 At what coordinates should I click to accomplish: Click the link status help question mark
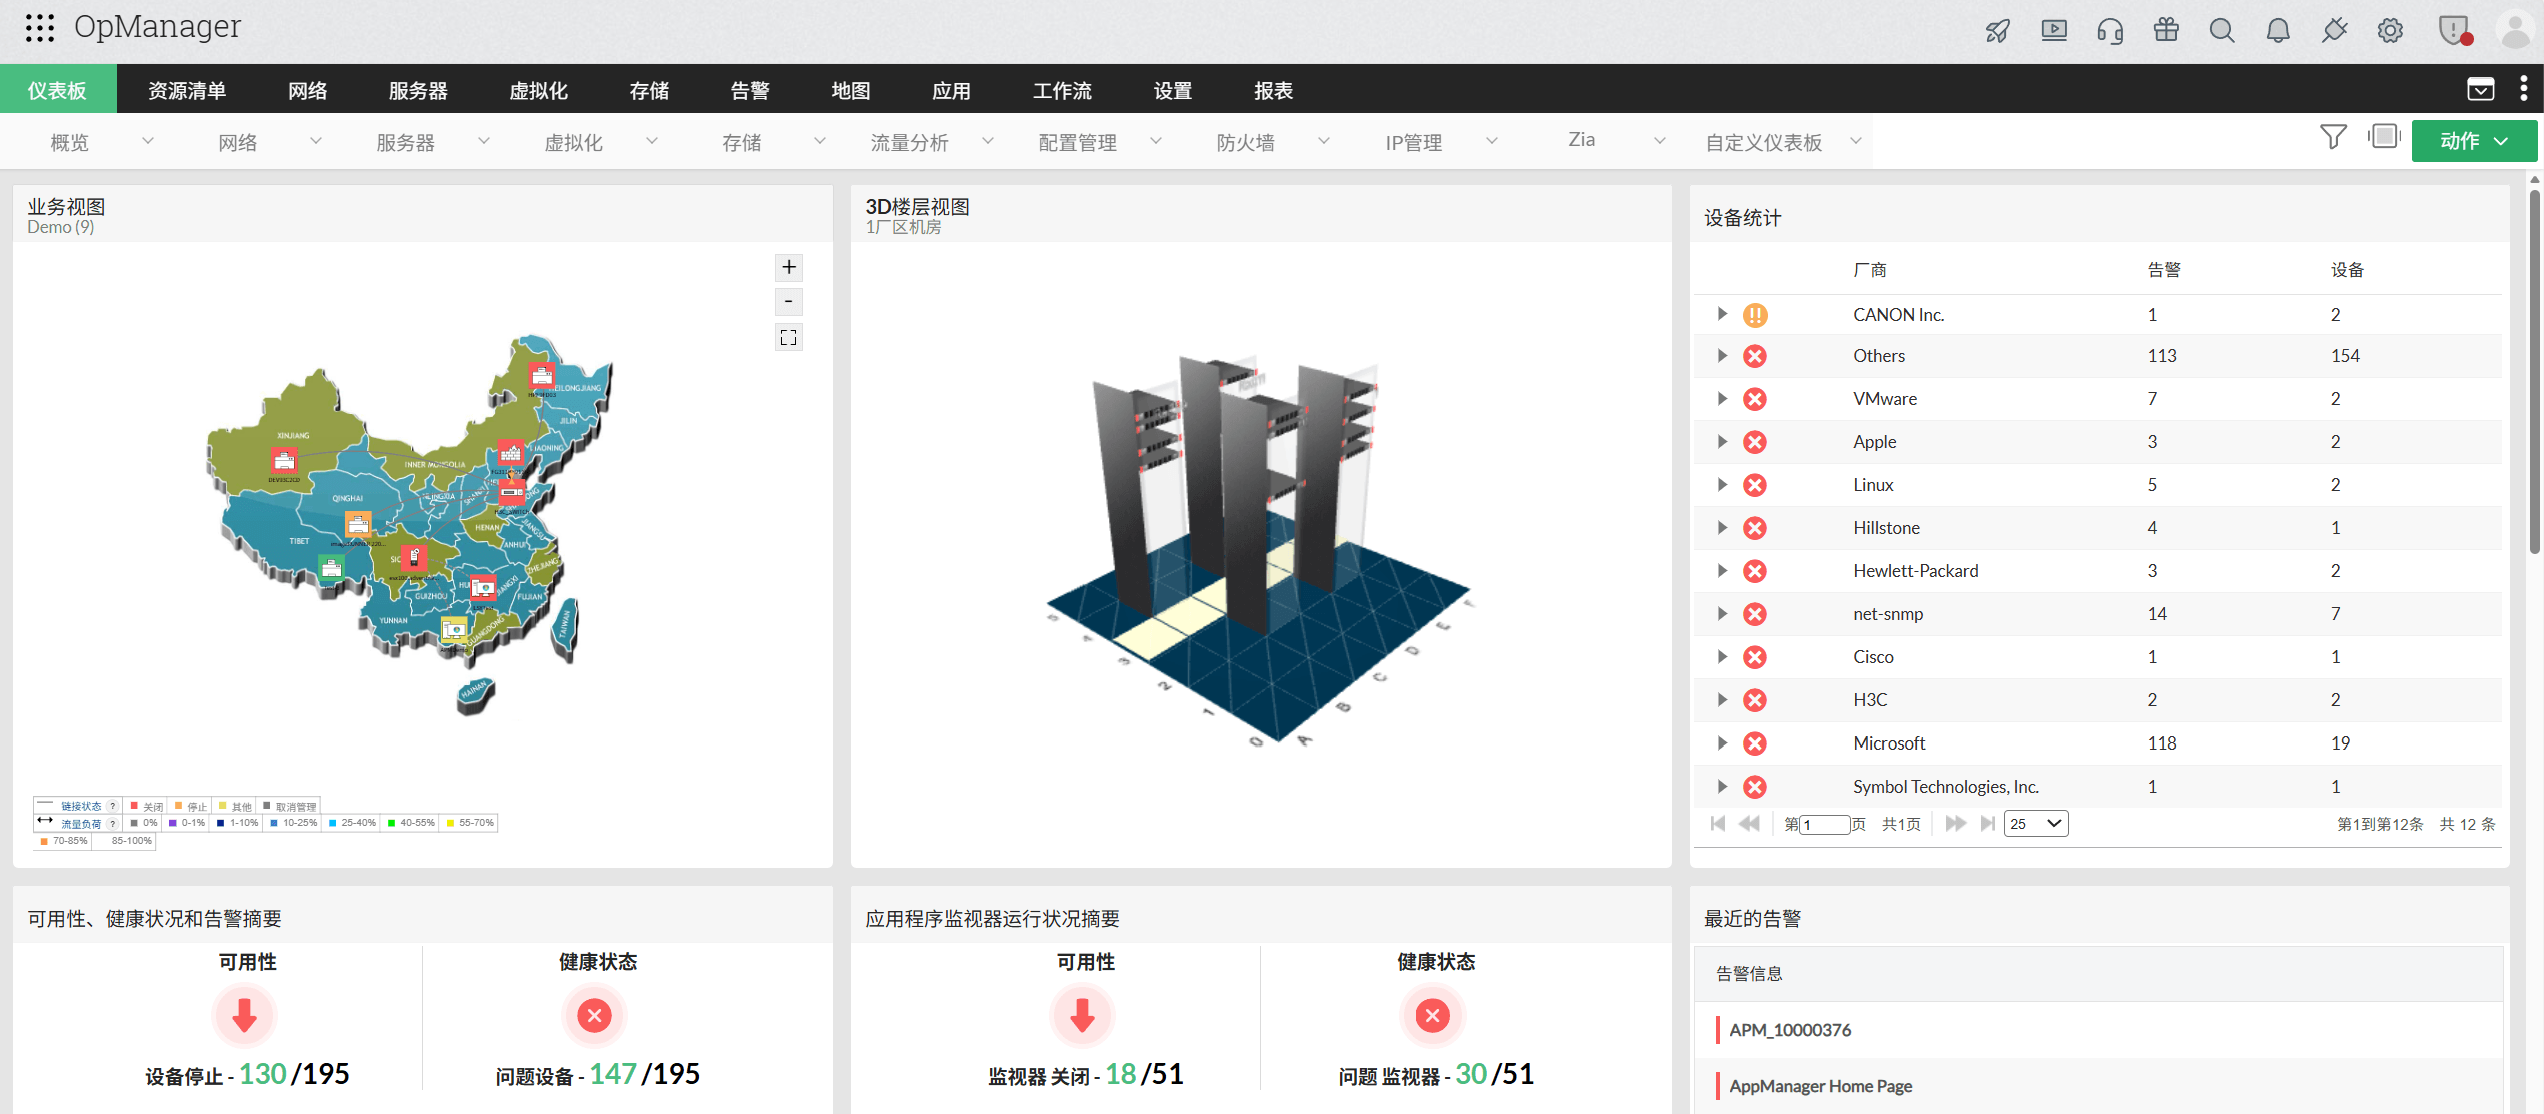pos(113,806)
